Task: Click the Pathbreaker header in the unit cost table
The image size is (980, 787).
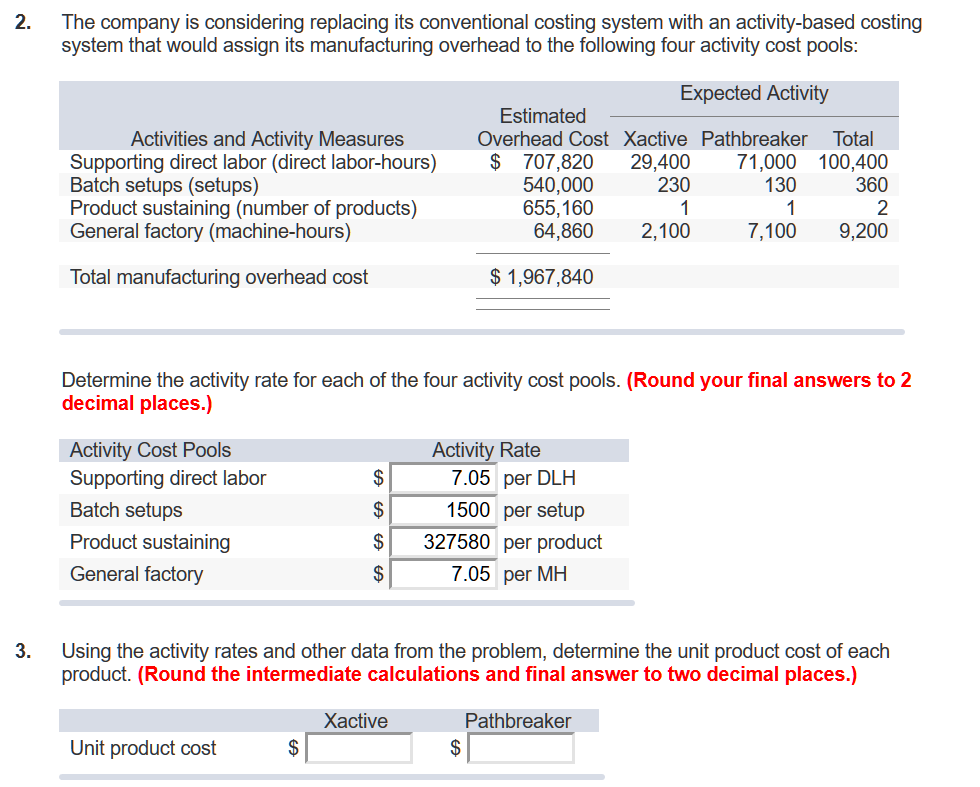Action: click(518, 721)
